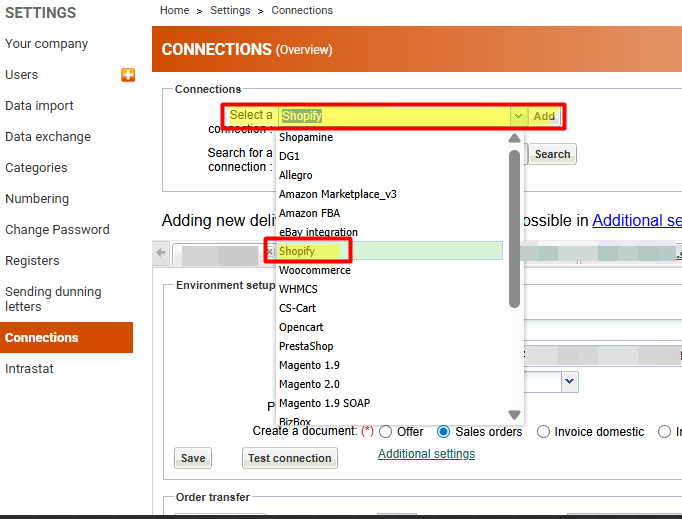The image size is (682, 519).
Task: Open the dropdown in Environment setup
Action: pyautogui.click(x=570, y=382)
